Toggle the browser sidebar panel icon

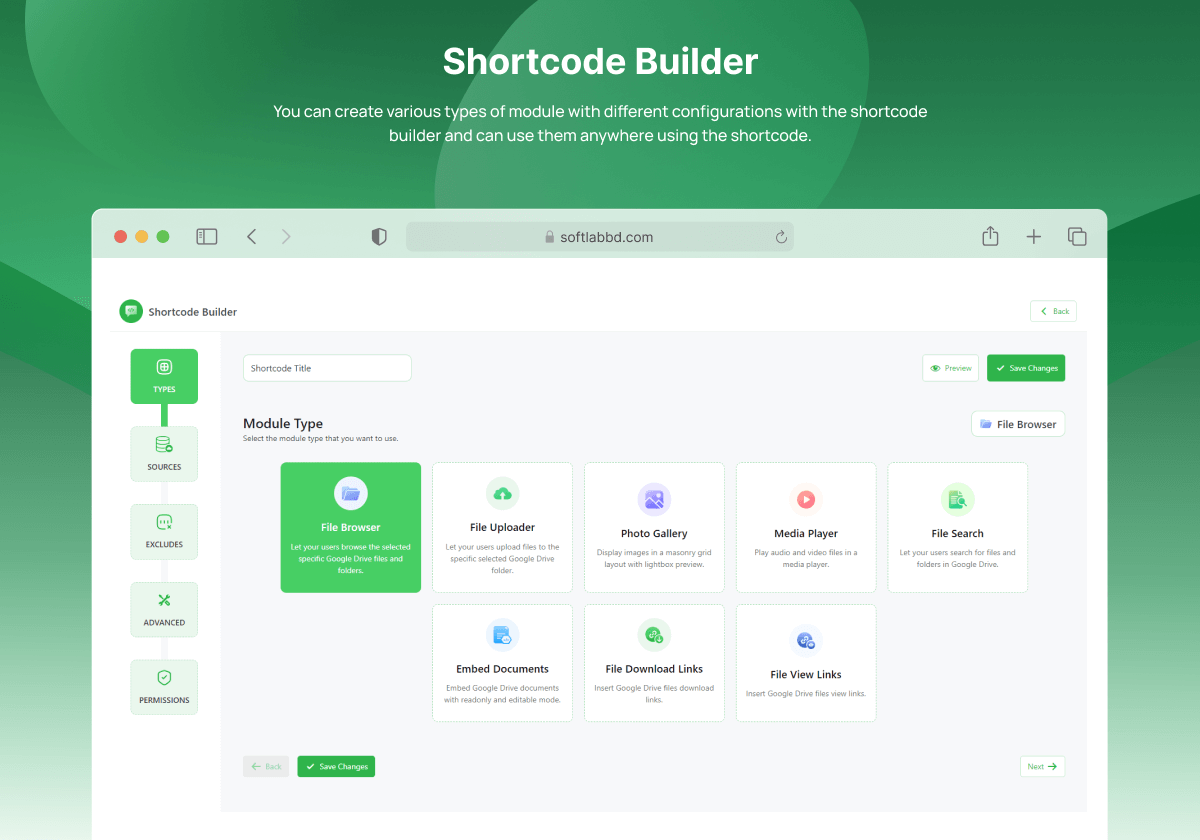pos(207,237)
